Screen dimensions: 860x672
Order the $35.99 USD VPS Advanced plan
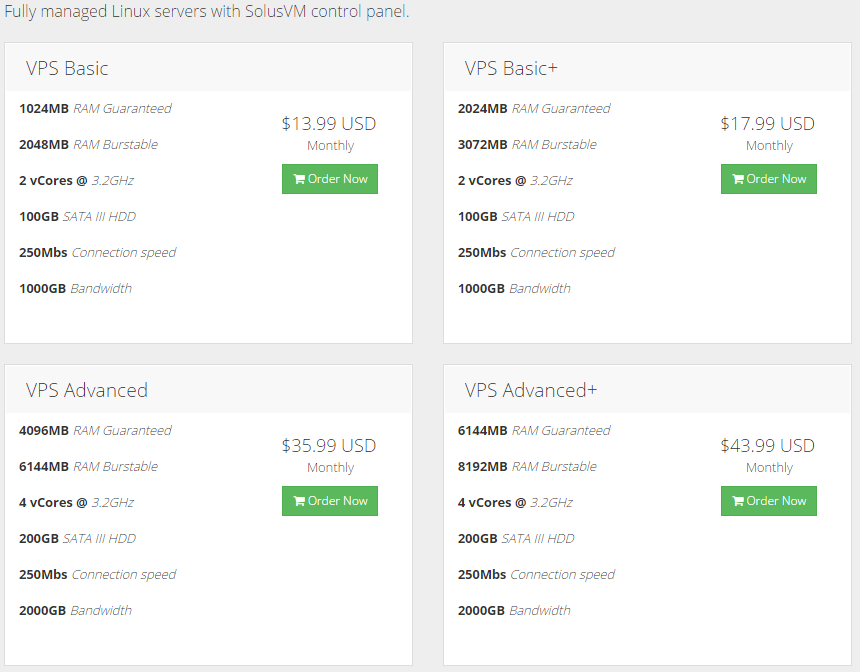(330, 501)
